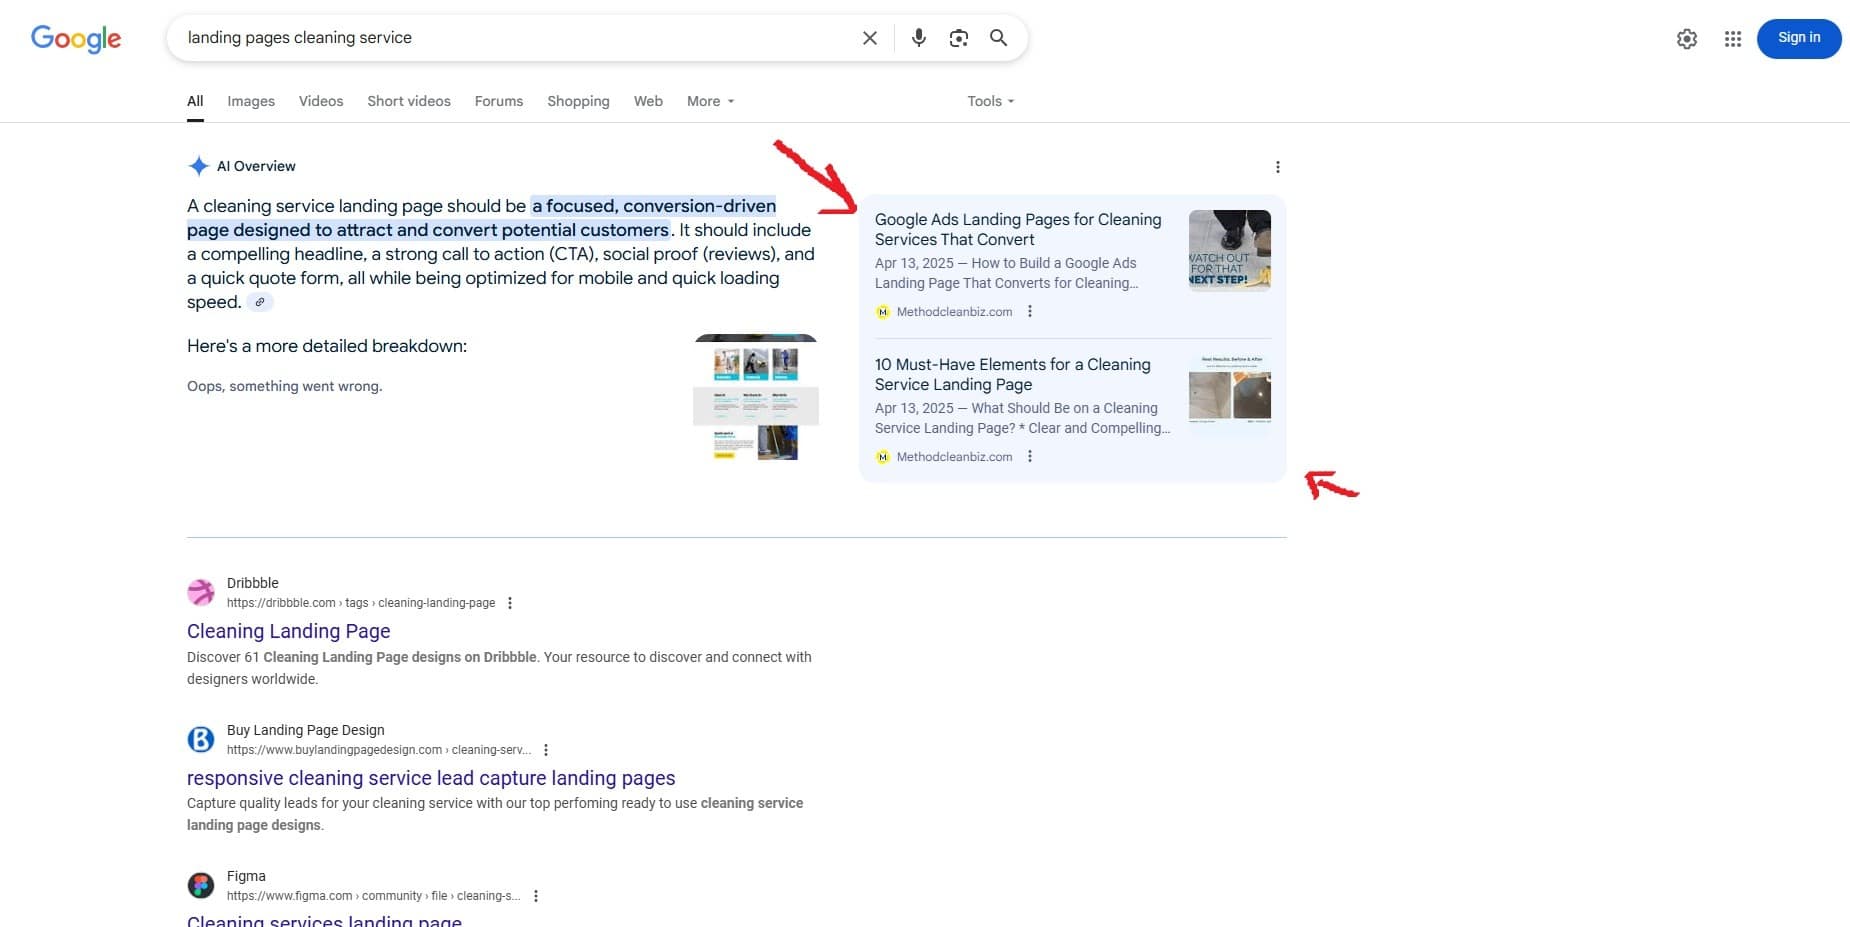Open the Tools dropdown
The width and height of the screenshot is (1850, 927).
tap(990, 101)
